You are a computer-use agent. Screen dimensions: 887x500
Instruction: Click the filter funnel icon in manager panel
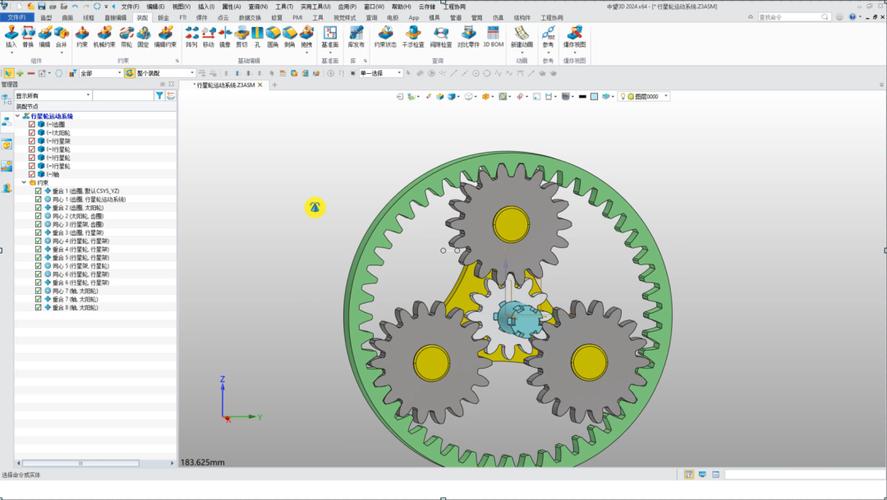[x=160, y=96]
